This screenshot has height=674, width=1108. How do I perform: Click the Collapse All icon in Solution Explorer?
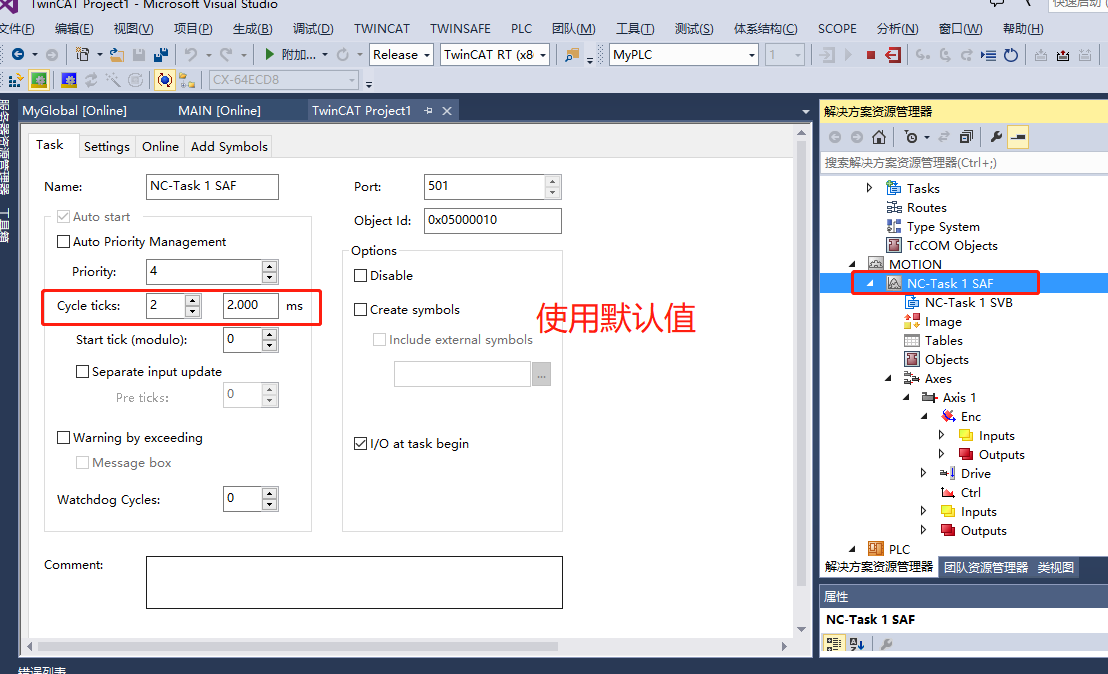click(966, 137)
